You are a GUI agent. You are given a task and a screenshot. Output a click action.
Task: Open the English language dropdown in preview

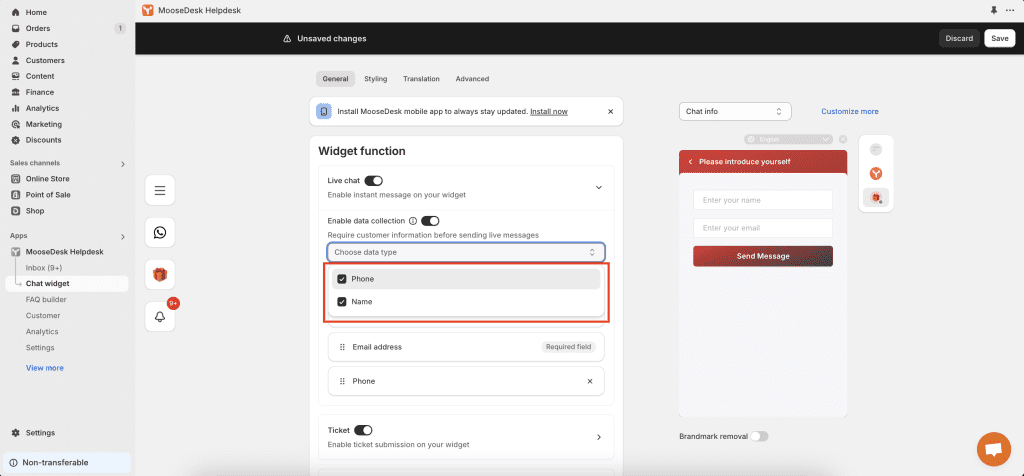point(789,139)
